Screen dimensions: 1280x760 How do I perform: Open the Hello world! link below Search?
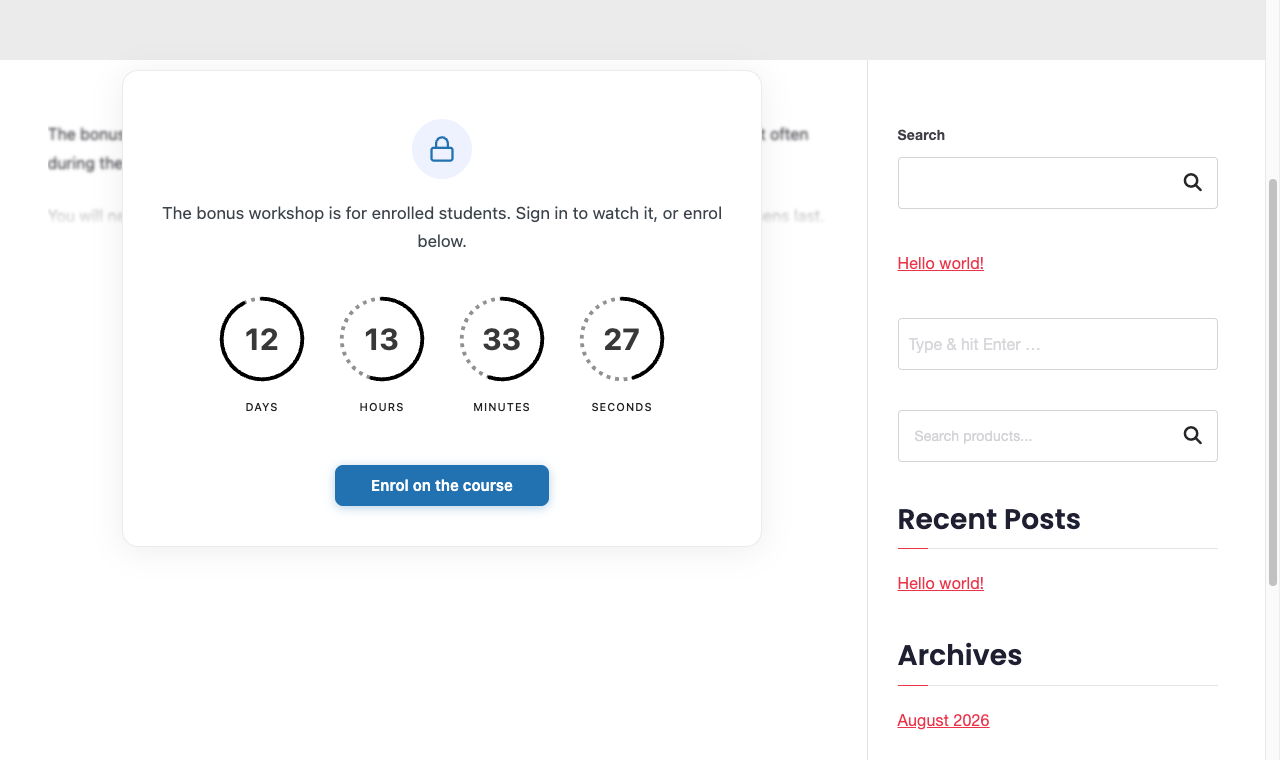[941, 263]
